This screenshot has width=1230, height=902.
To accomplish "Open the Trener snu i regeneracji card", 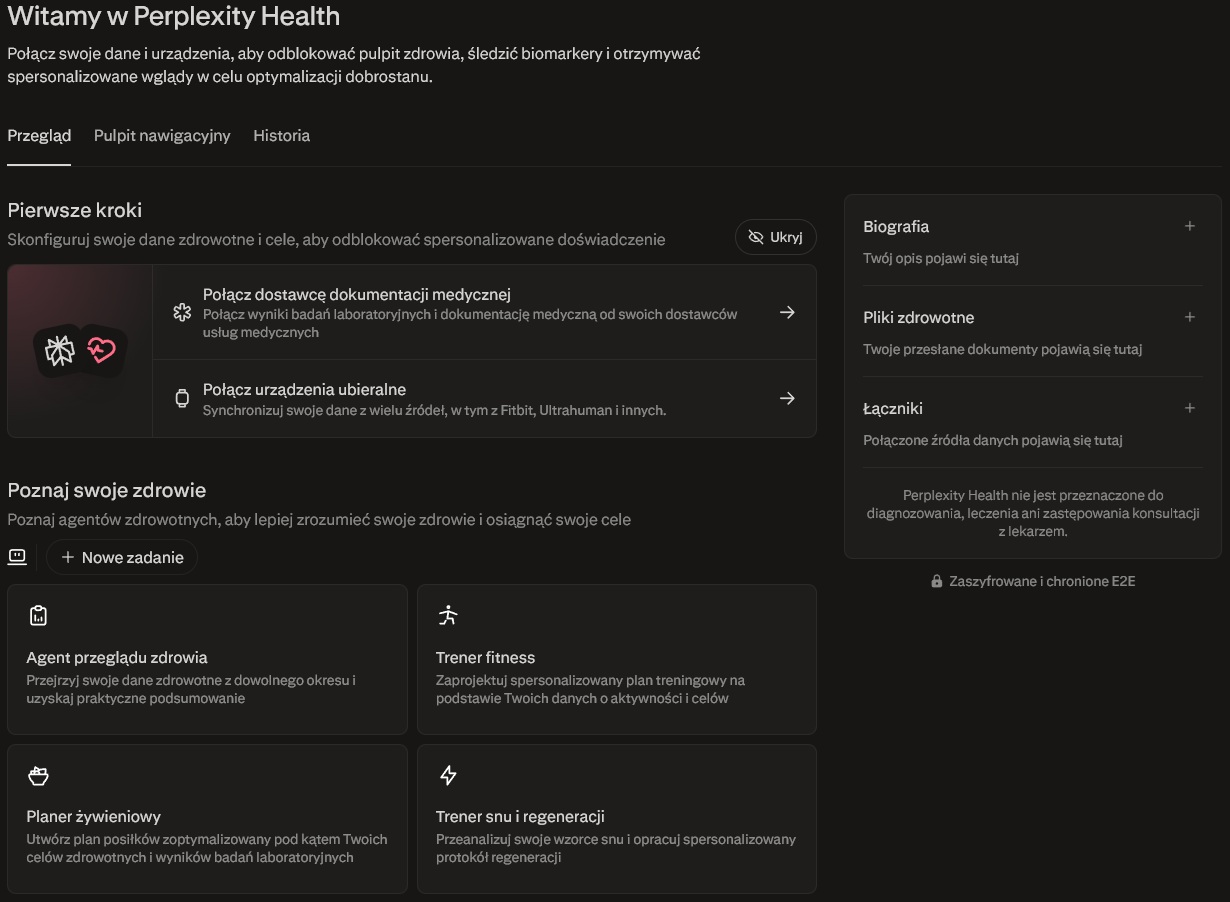I will (616, 818).
